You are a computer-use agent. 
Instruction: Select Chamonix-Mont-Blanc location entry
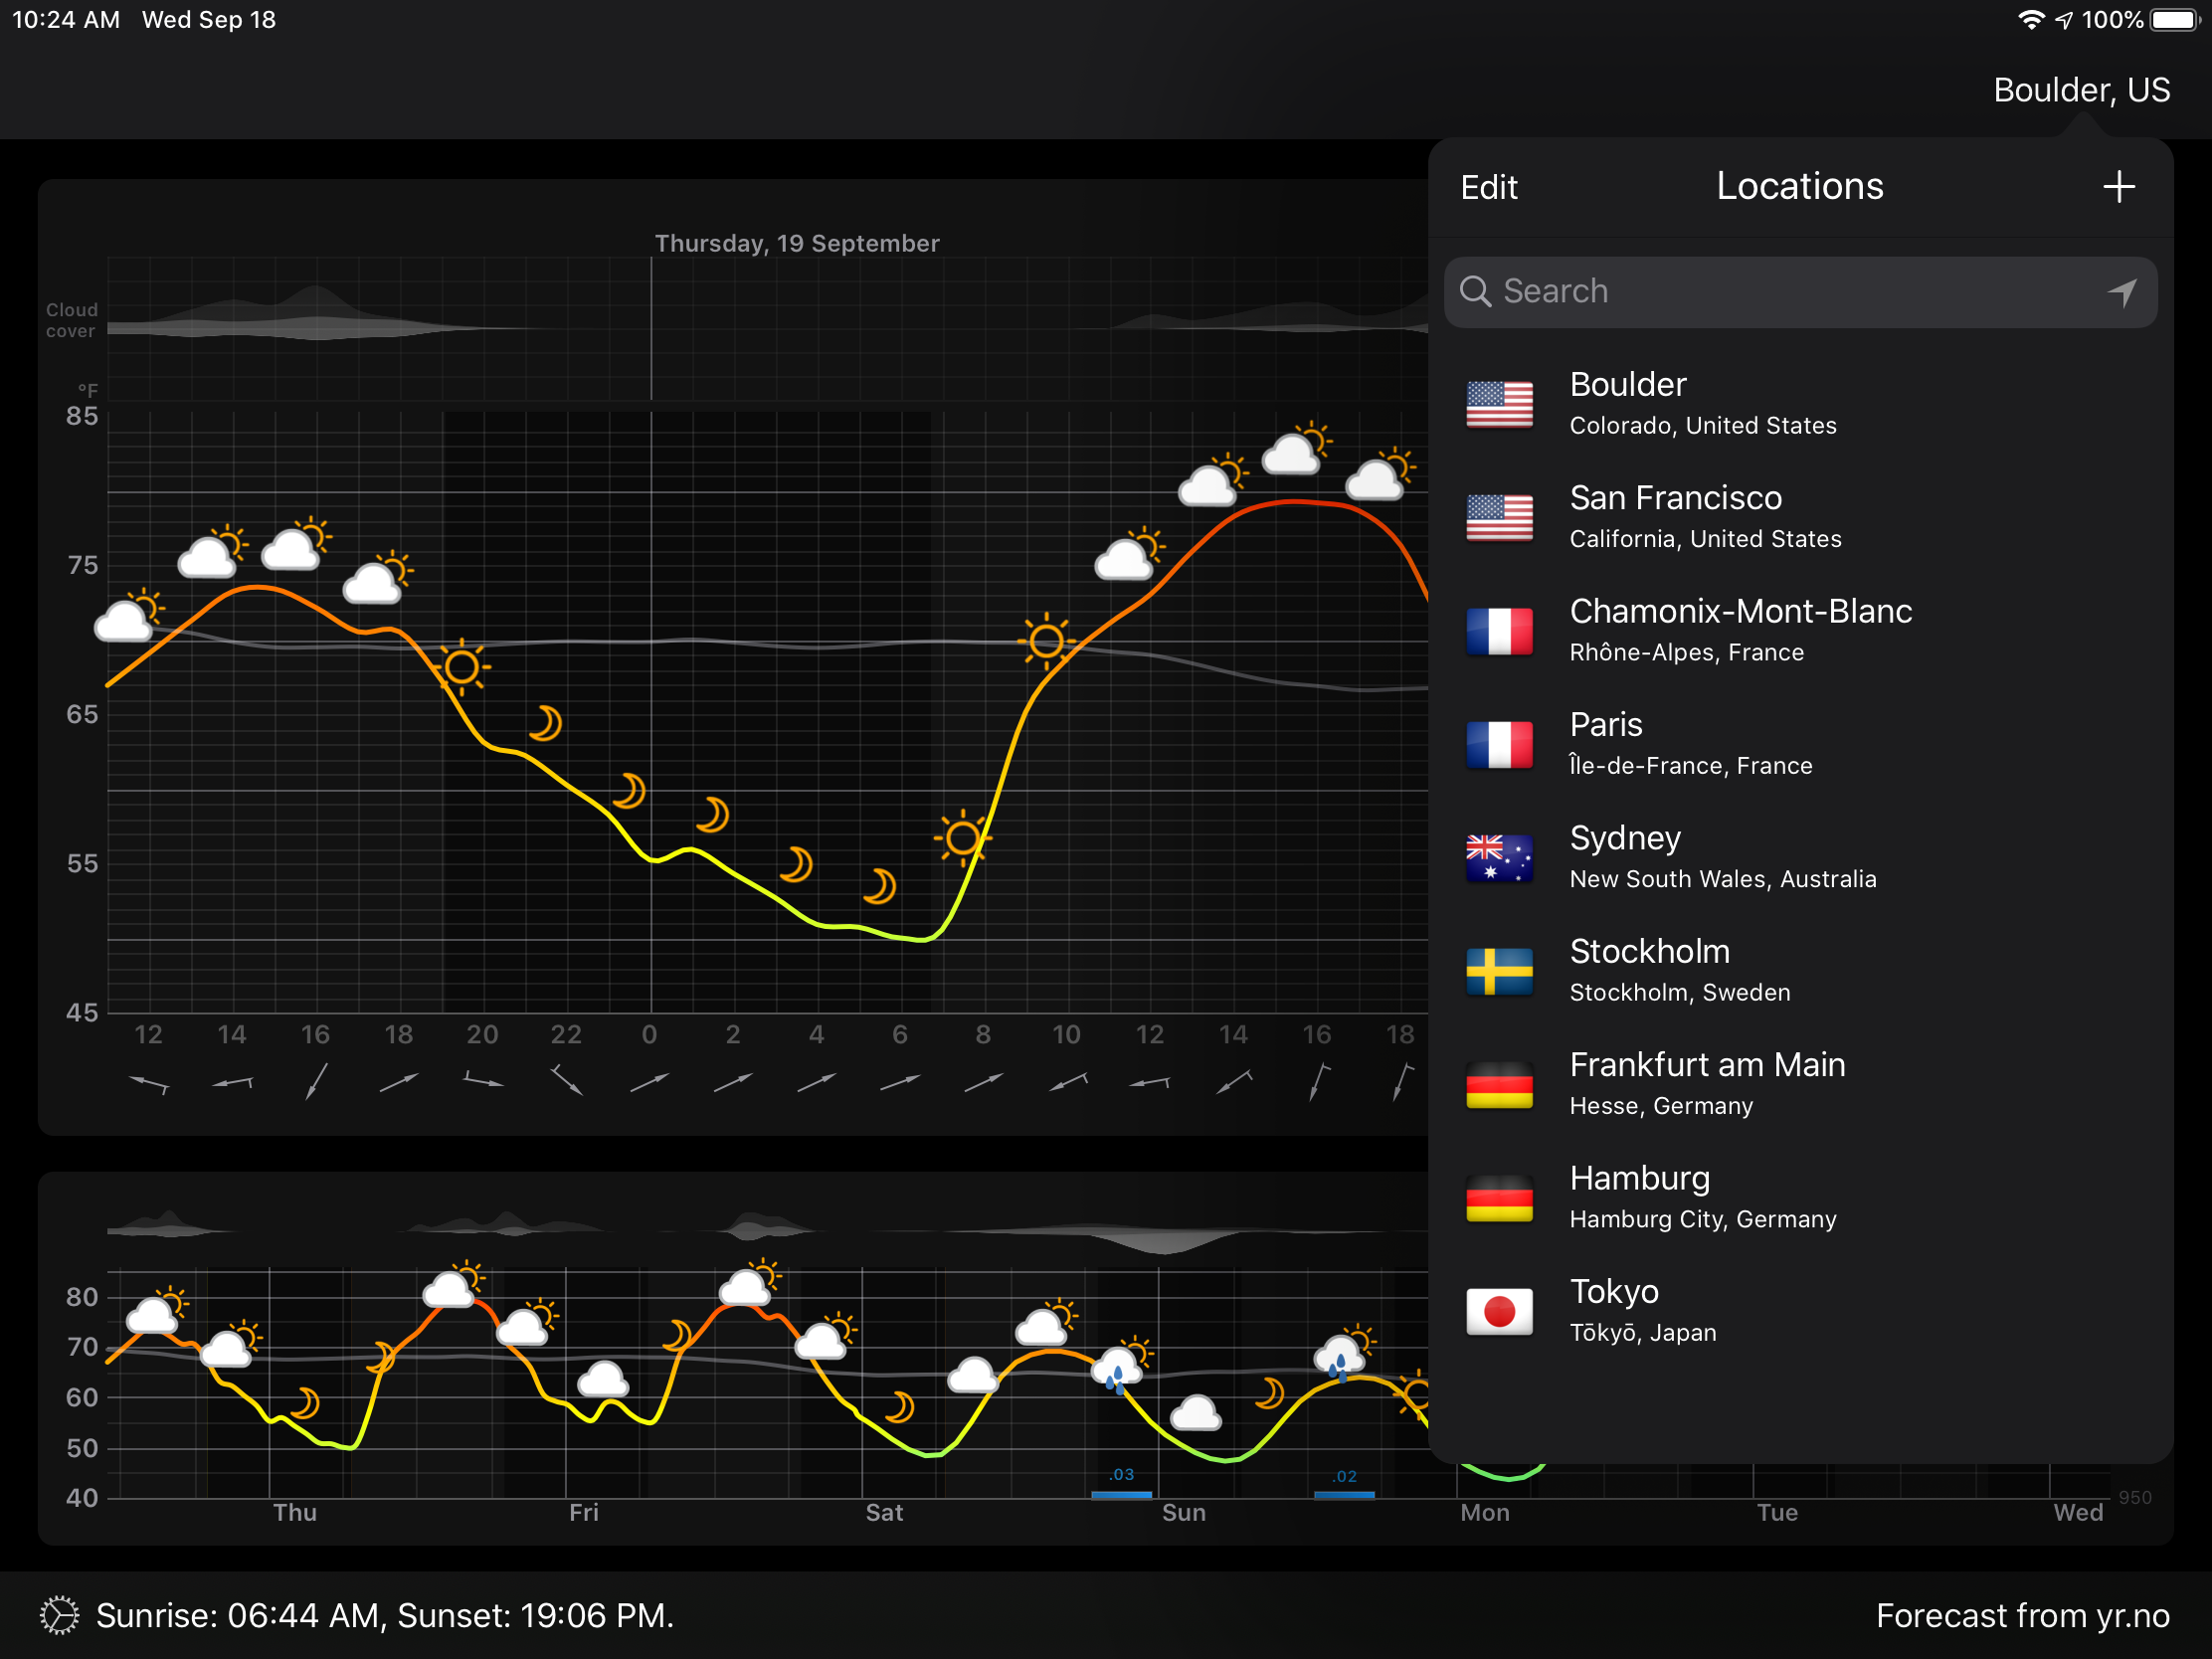1740,630
